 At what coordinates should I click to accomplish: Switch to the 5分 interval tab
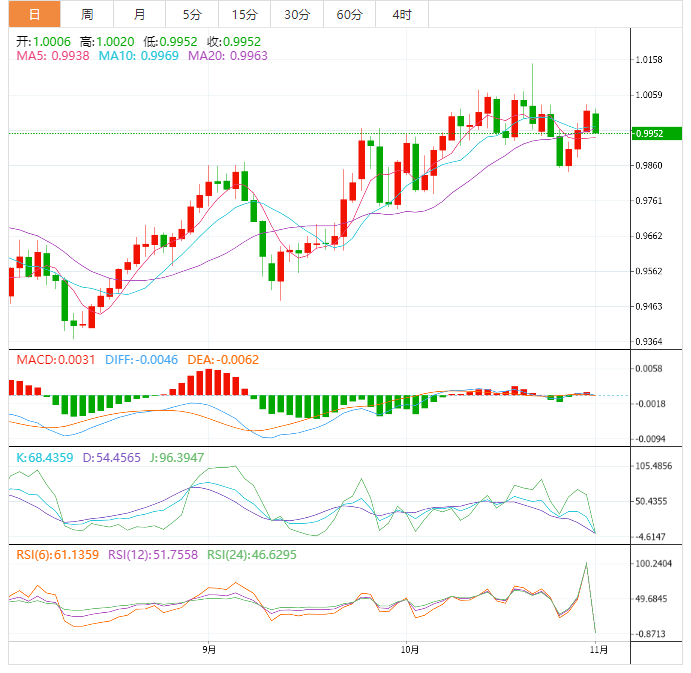[x=191, y=14]
